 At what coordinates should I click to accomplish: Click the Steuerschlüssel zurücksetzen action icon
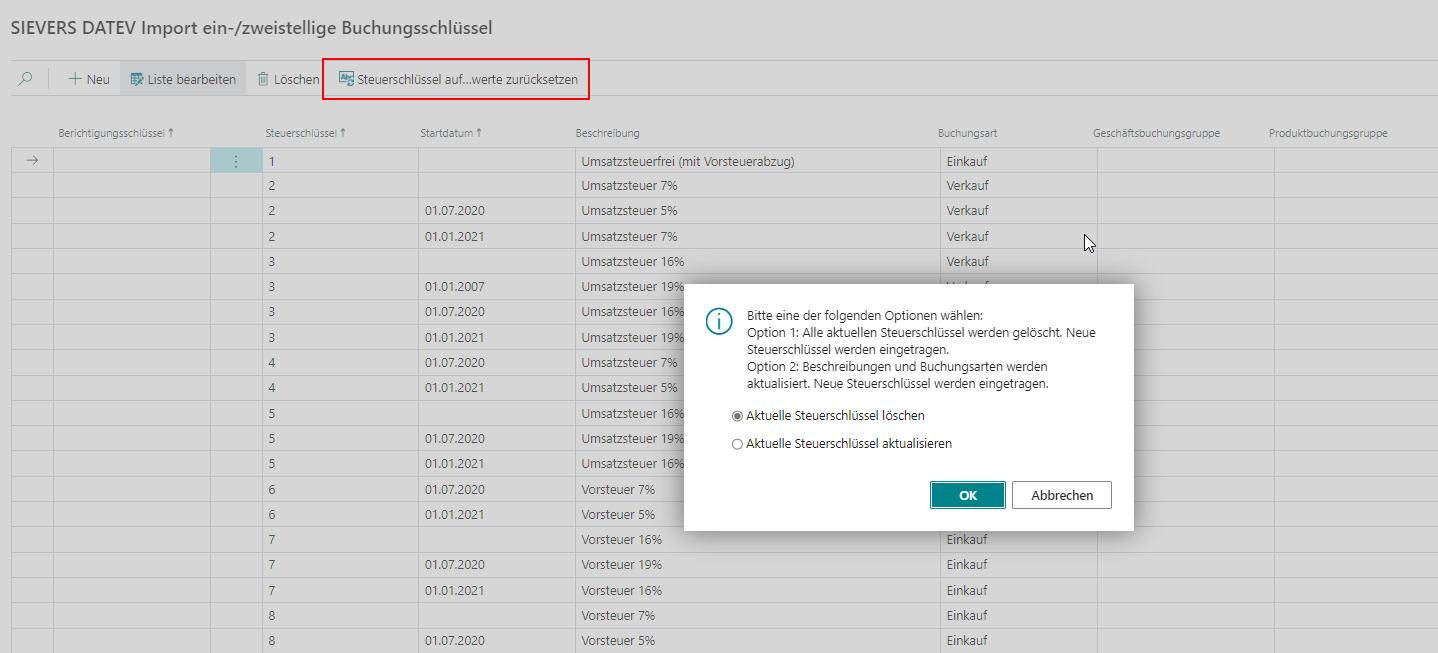pyautogui.click(x=346, y=79)
